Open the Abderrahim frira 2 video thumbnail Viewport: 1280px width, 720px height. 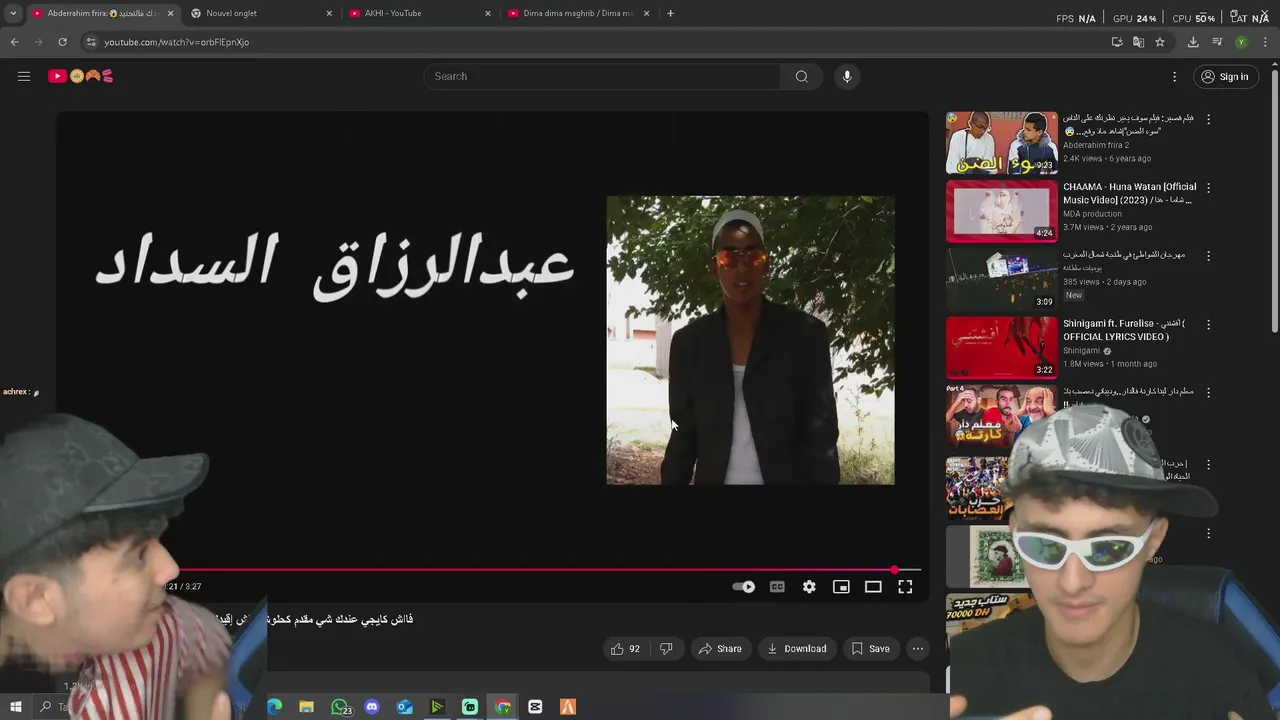pos(1001,143)
